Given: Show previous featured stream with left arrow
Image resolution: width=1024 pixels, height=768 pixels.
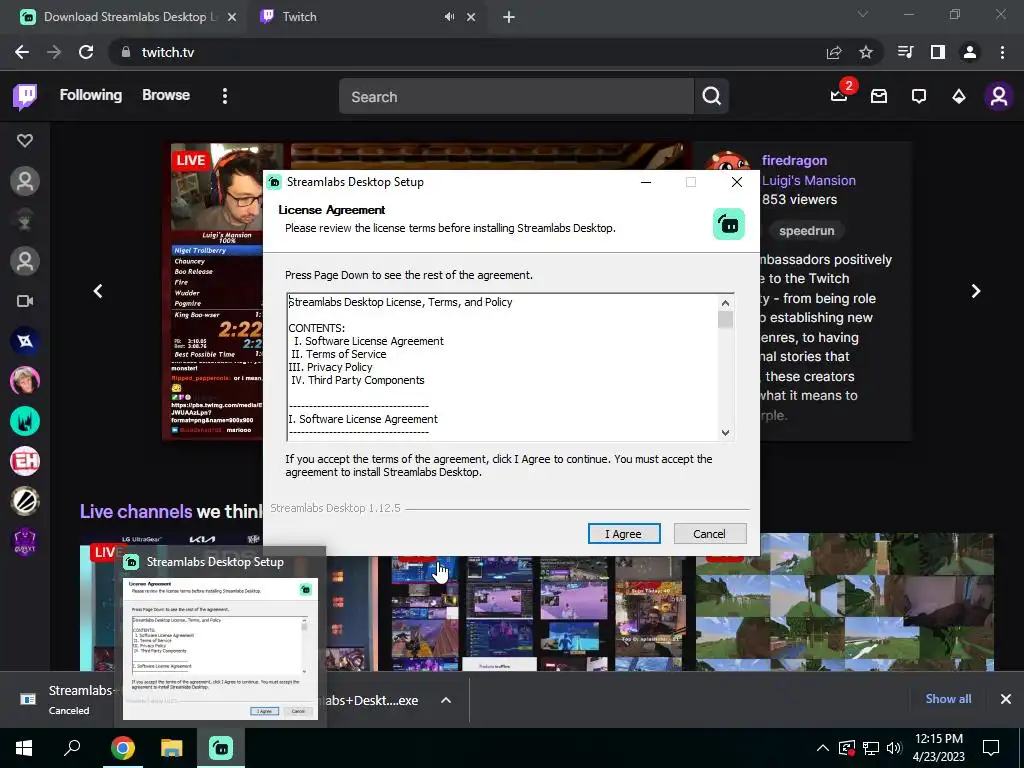Looking at the screenshot, I should 98,291.
